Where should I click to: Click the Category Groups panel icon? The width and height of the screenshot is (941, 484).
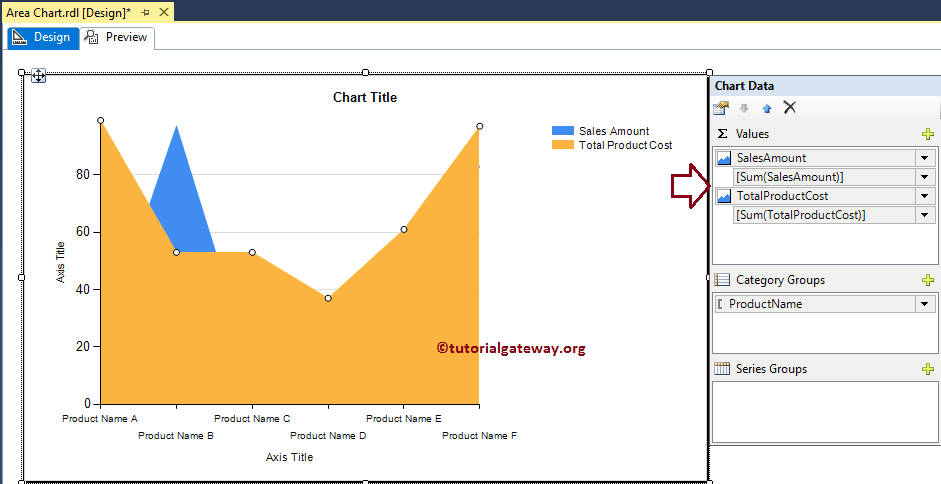(x=723, y=280)
